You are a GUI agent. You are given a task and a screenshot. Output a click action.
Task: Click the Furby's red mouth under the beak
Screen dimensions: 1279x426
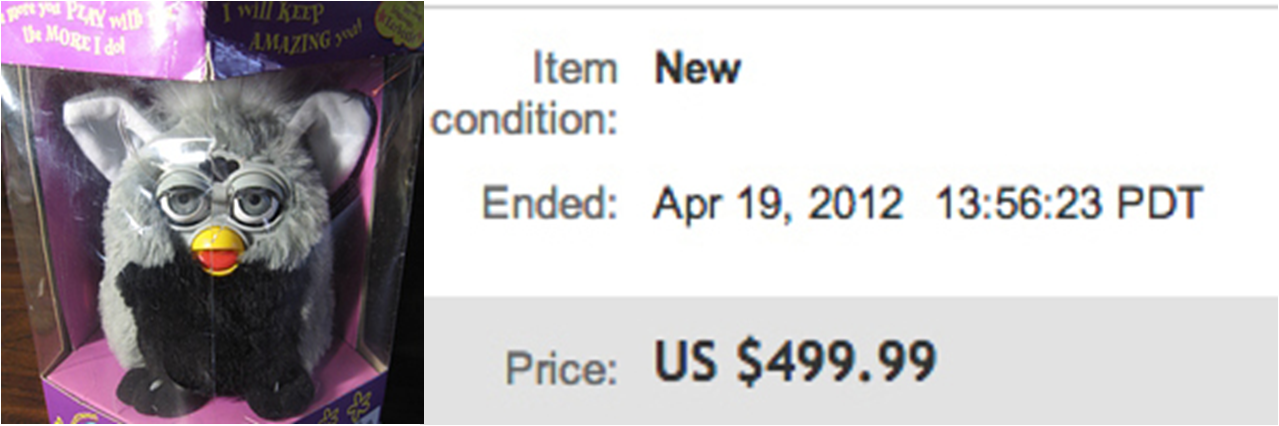coord(216,263)
